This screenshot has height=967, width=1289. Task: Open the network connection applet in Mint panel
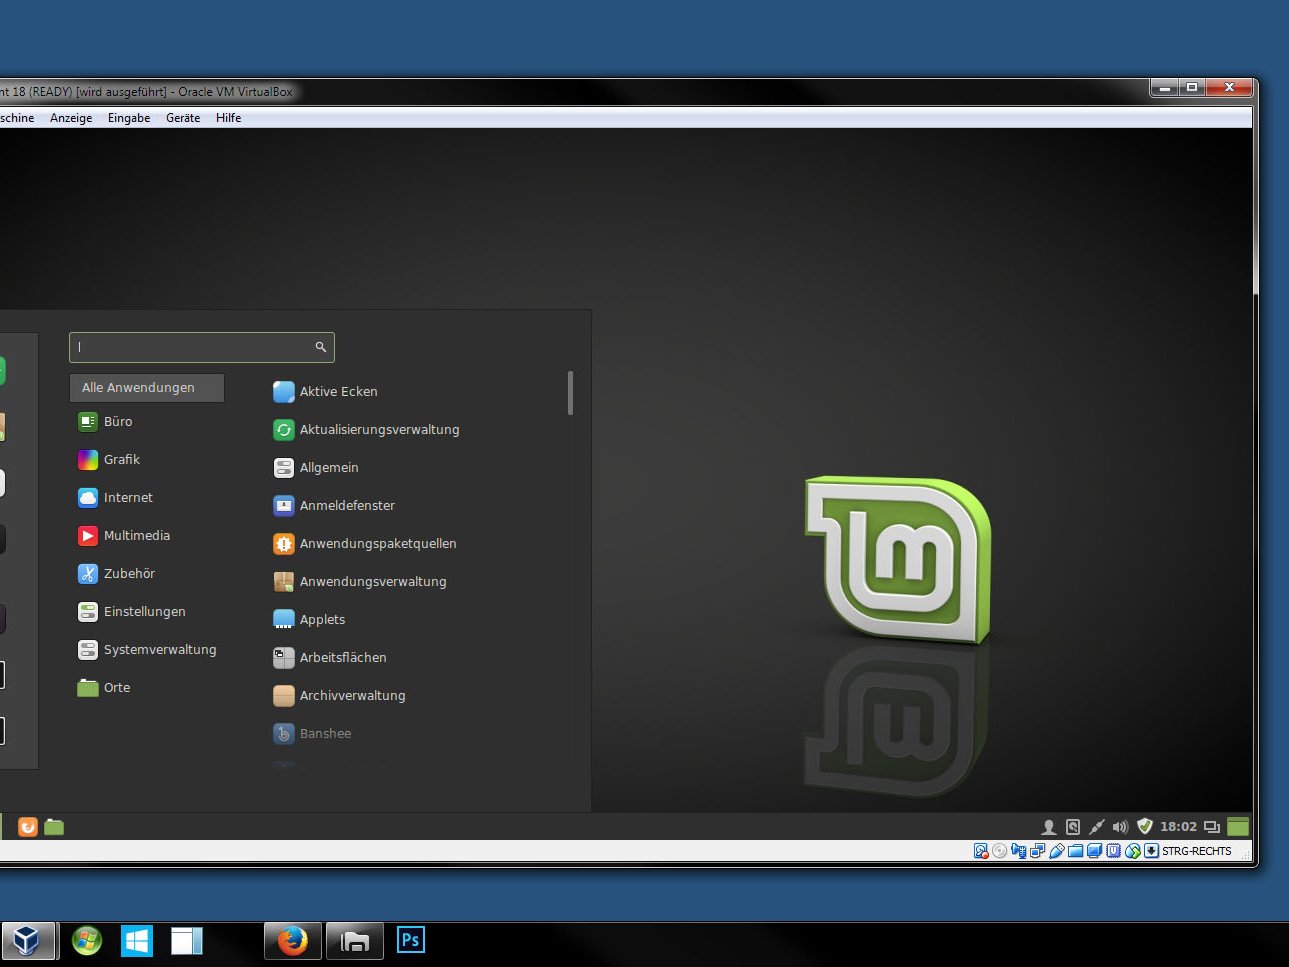coord(1097,827)
